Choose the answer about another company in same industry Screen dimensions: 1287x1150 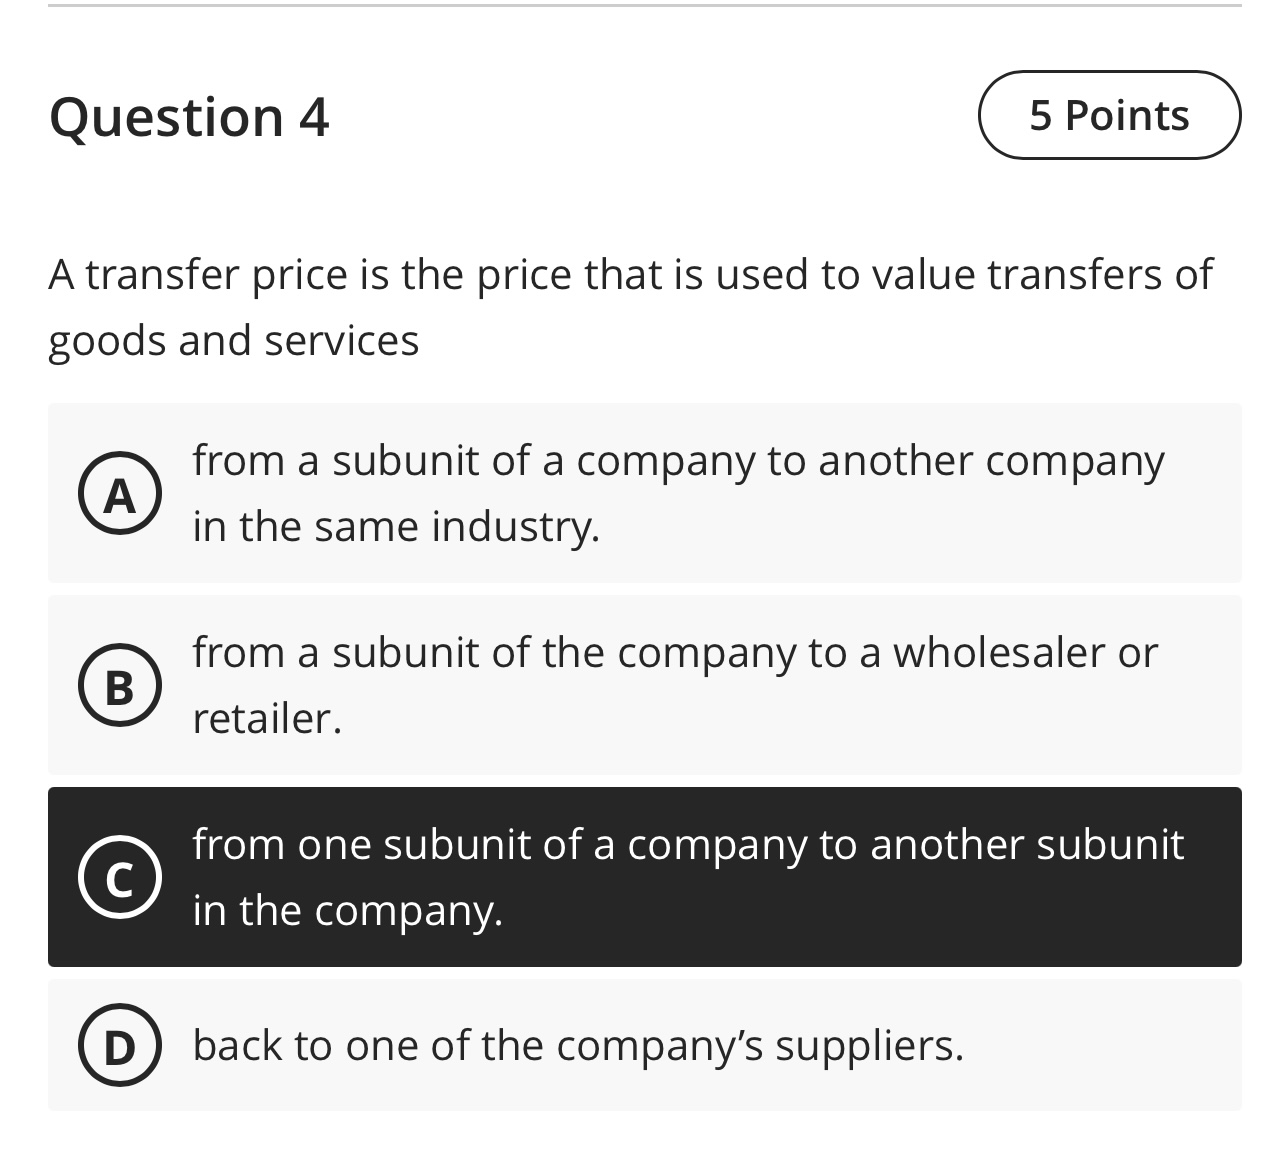point(643,492)
